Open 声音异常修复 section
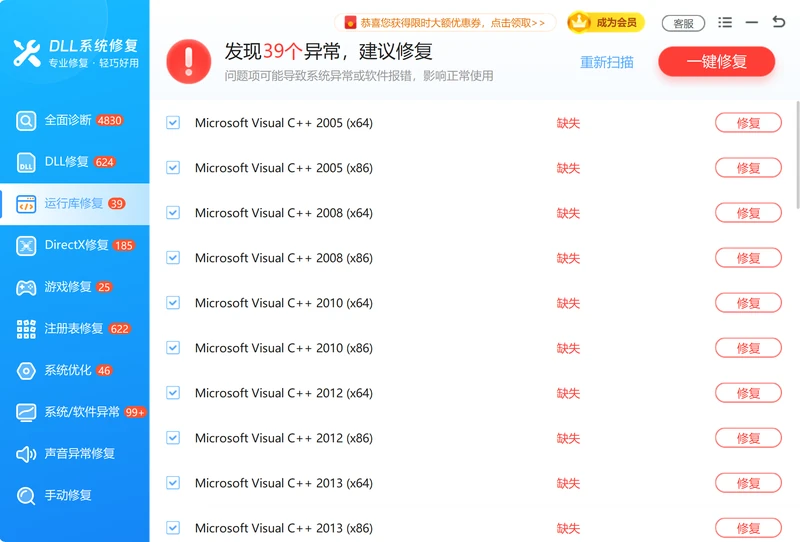This screenshot has height=542, width=800. [x=74, y=454]
